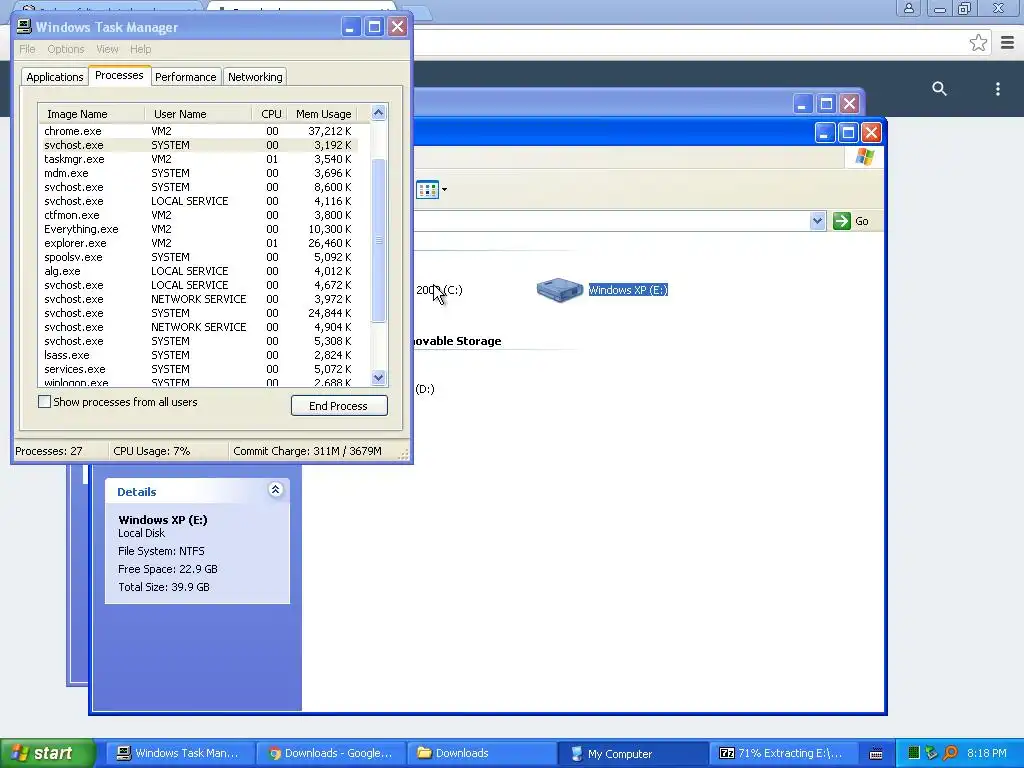Screen dimensions: 1024x768
Task: Click the green tray icon in system tray
Action: click(914, 753)
